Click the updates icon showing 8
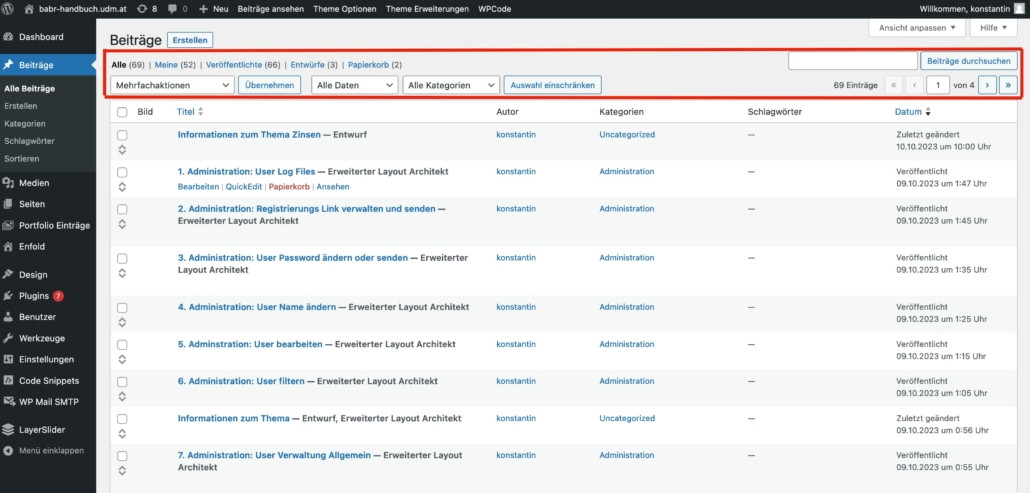The width and height of the screenshot is (1030, 493). coord(144,8)
